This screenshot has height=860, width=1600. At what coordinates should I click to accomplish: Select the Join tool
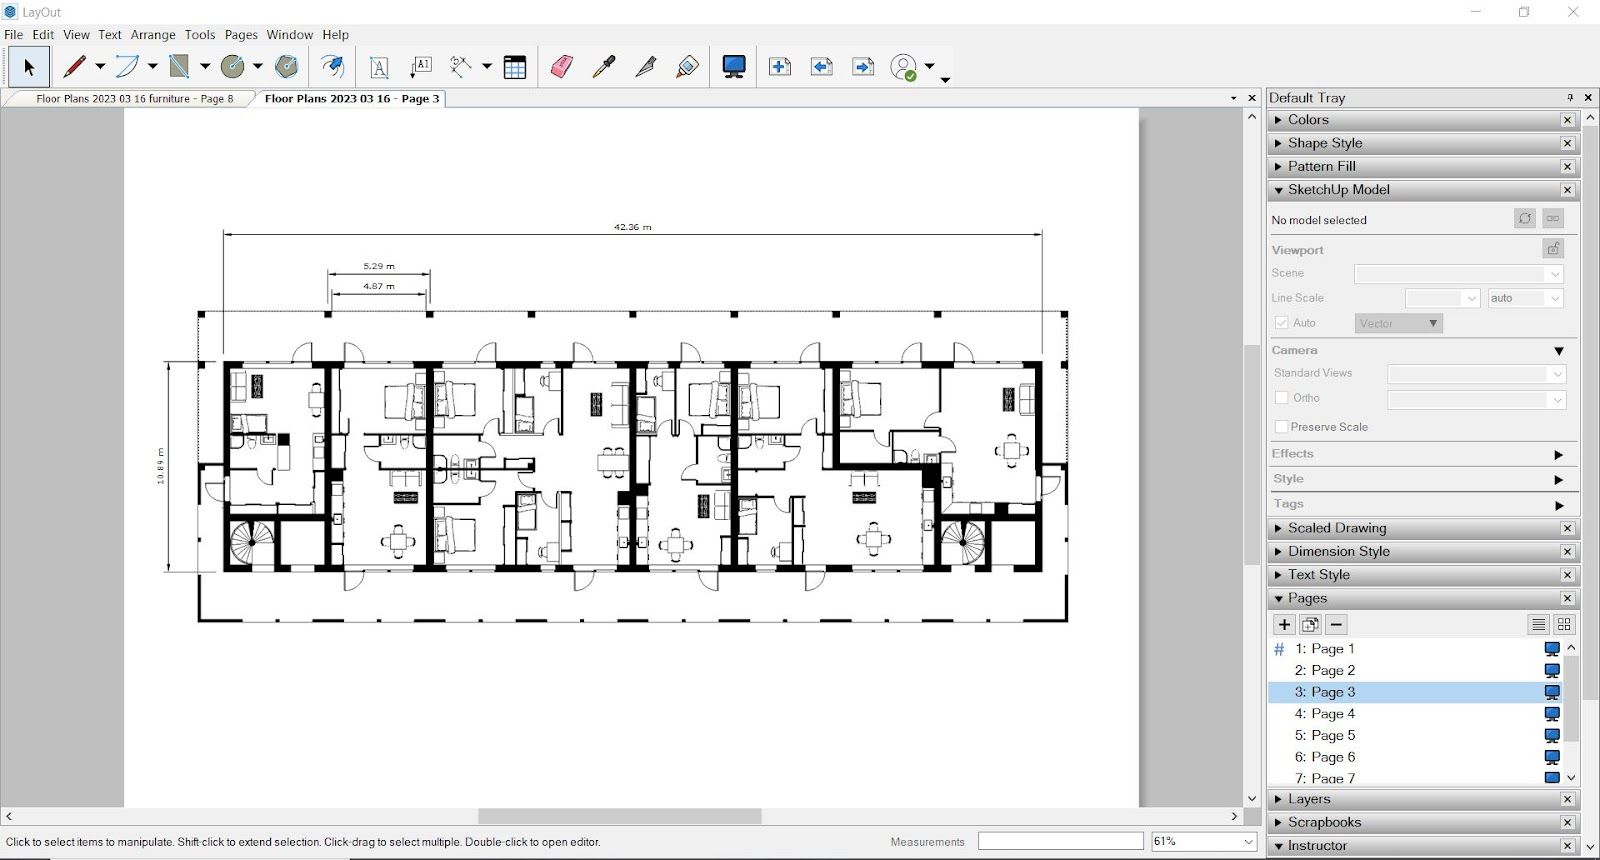click(x=687, y=67)
